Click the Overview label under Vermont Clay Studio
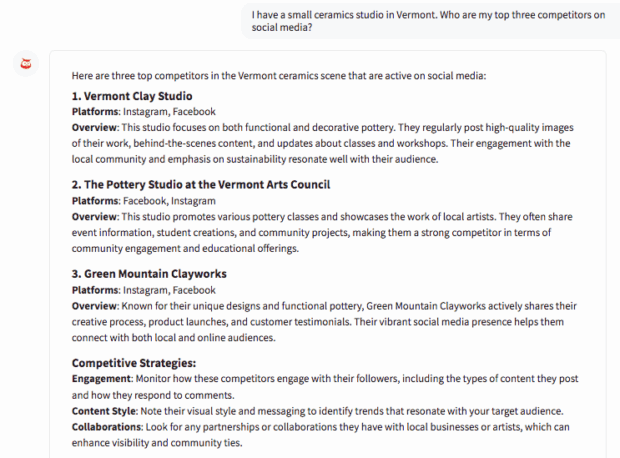The image size is (620, 458). 95,128
